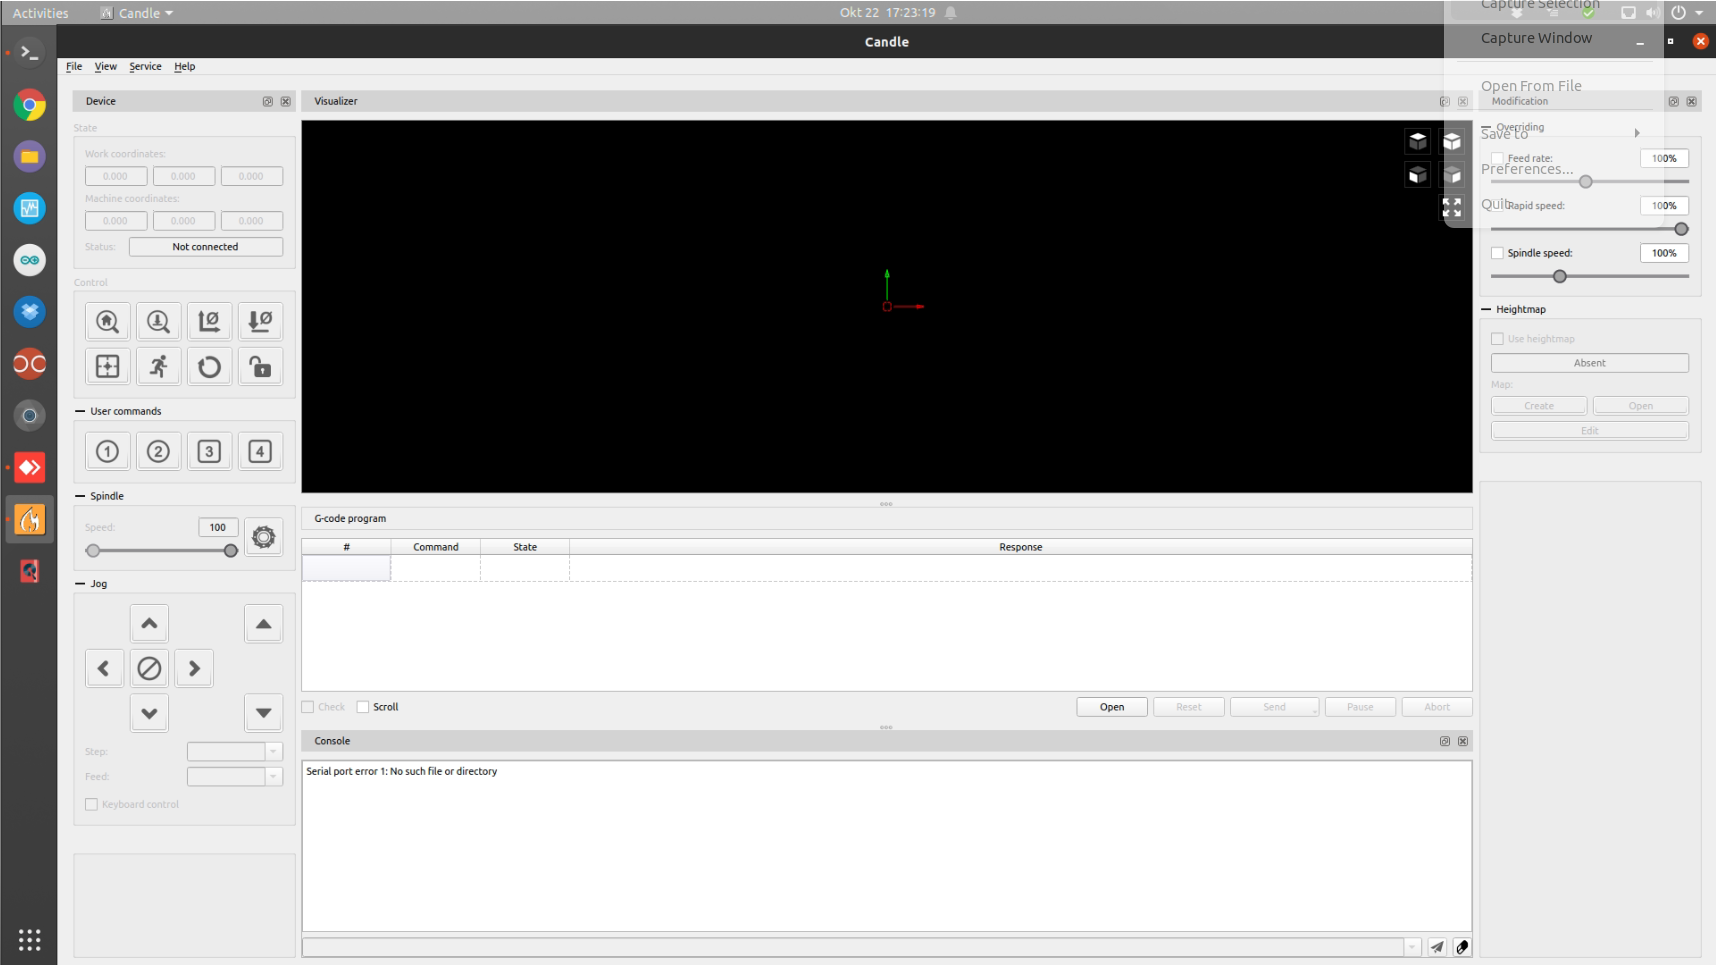
Task: Click the spindle Speed value field
Action: coord(217,527)
